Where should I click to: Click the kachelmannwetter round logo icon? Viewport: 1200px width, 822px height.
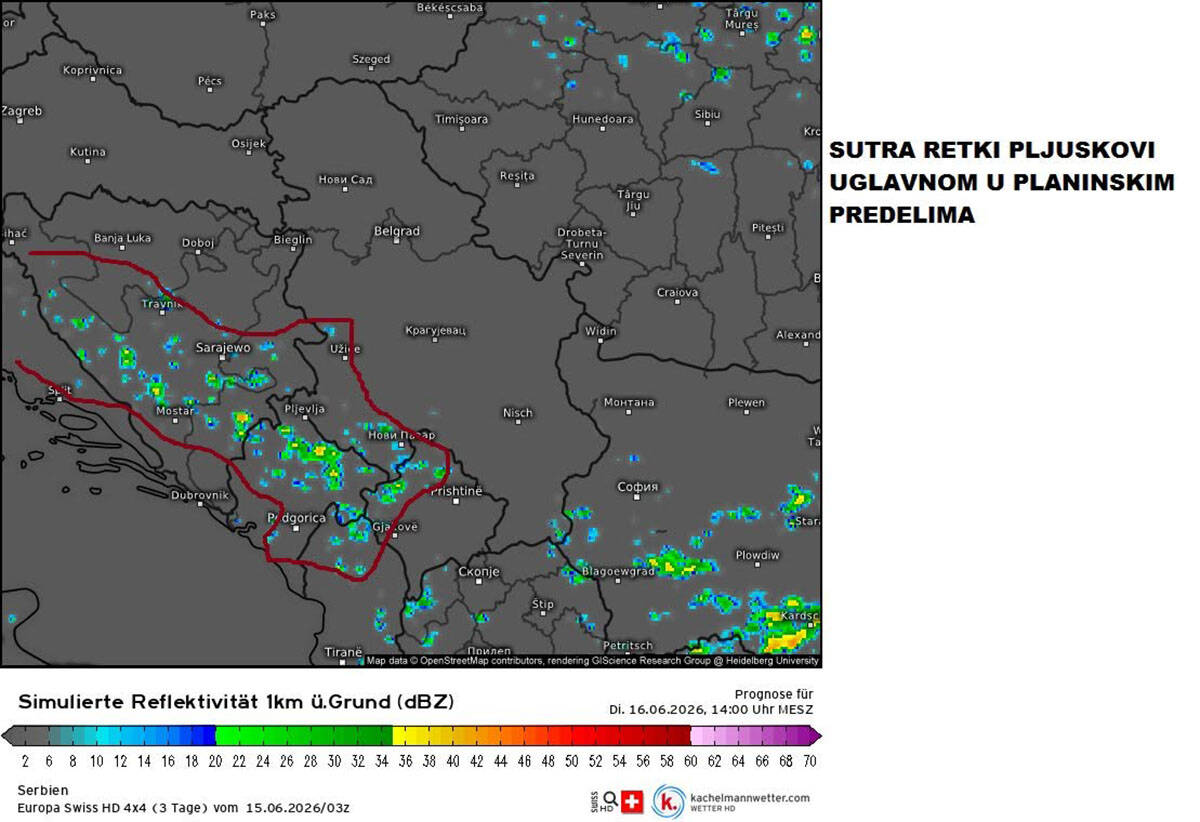tap(669, 801)
